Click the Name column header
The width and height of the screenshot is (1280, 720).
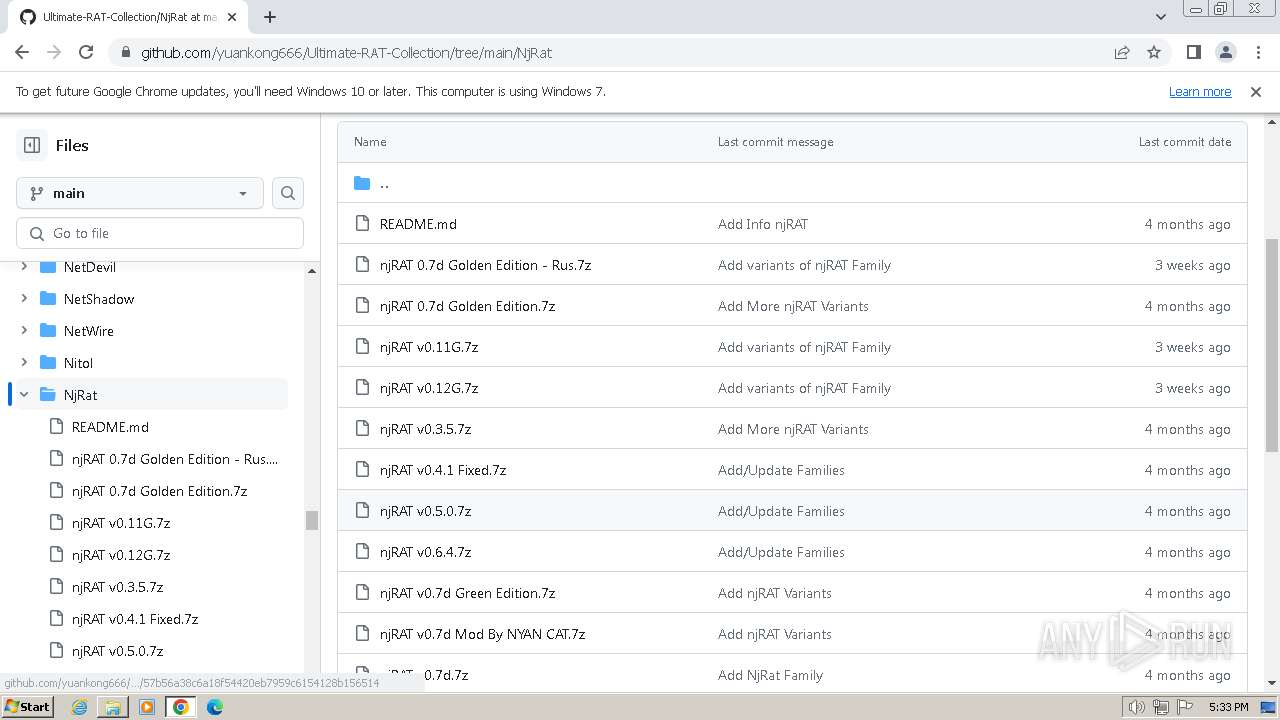(370, 142)
